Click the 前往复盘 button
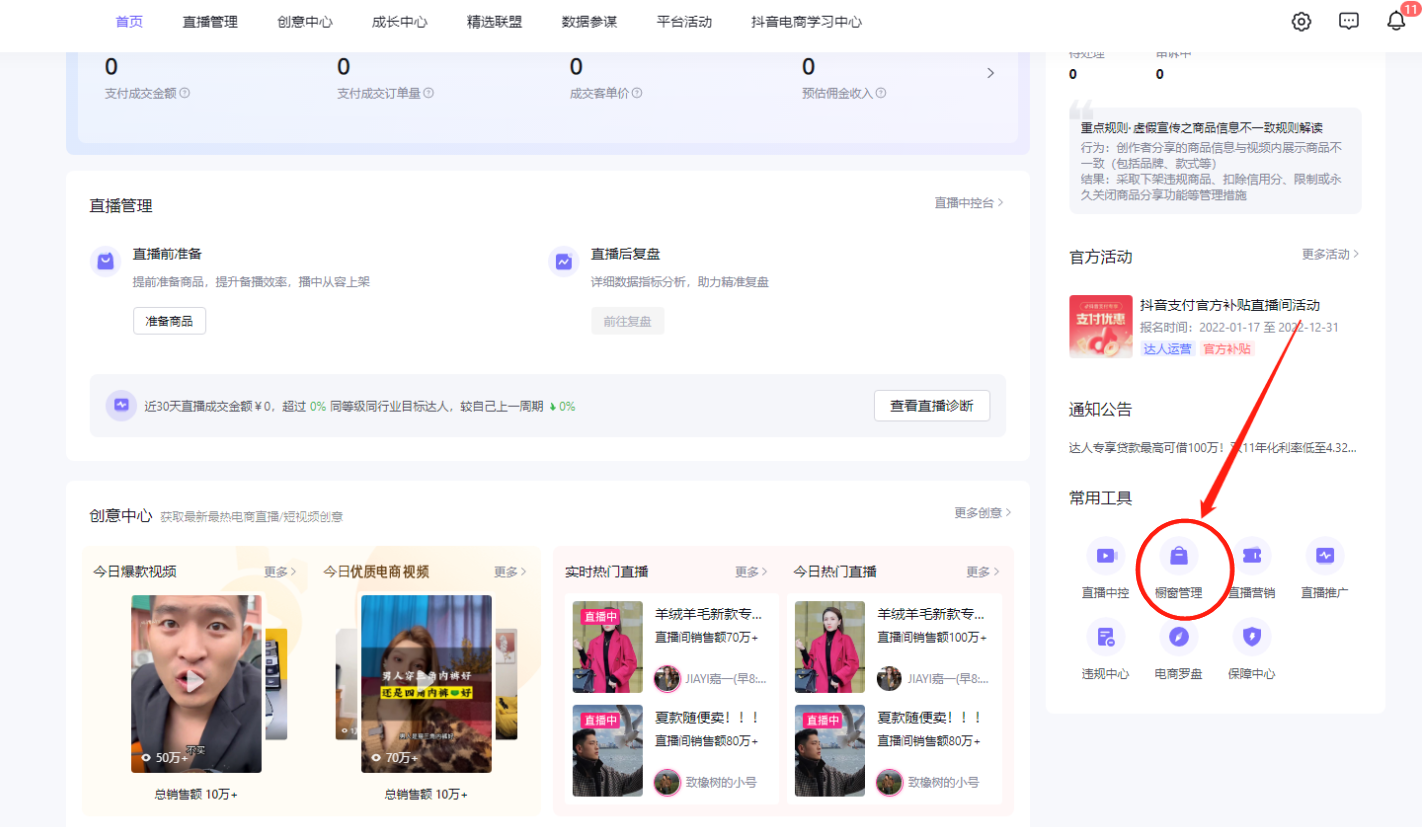The image size is (1422, 827). click(627, 321)
